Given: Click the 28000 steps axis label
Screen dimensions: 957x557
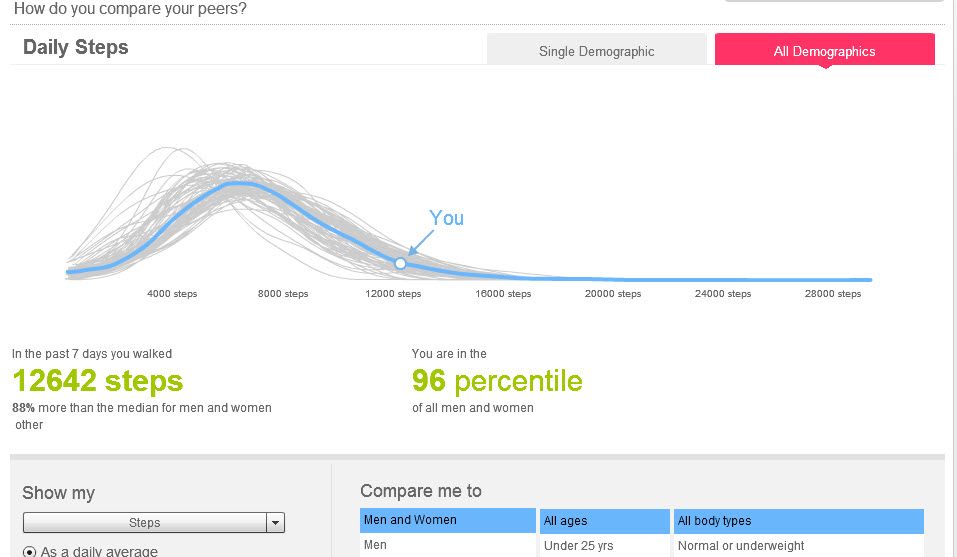Looking at the screenshot, I should [x=832, y=293].
